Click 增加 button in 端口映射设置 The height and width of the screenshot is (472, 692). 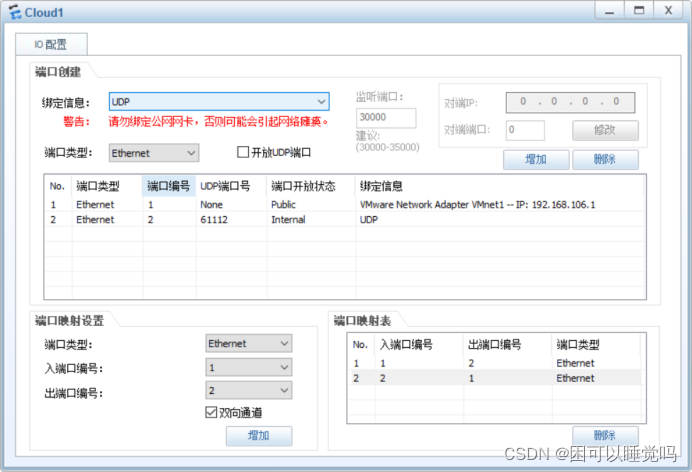(259, 436)
